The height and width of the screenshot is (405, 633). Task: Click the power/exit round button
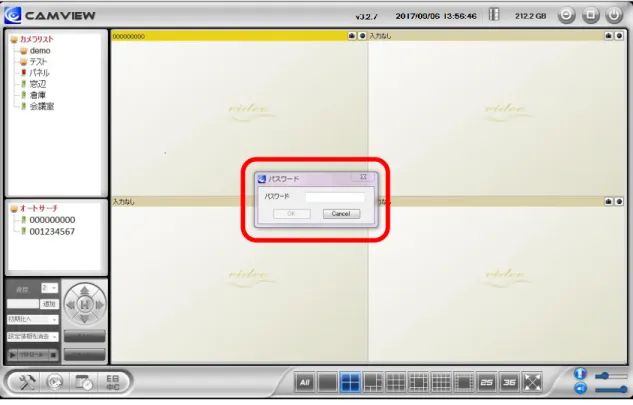[614, 15]
